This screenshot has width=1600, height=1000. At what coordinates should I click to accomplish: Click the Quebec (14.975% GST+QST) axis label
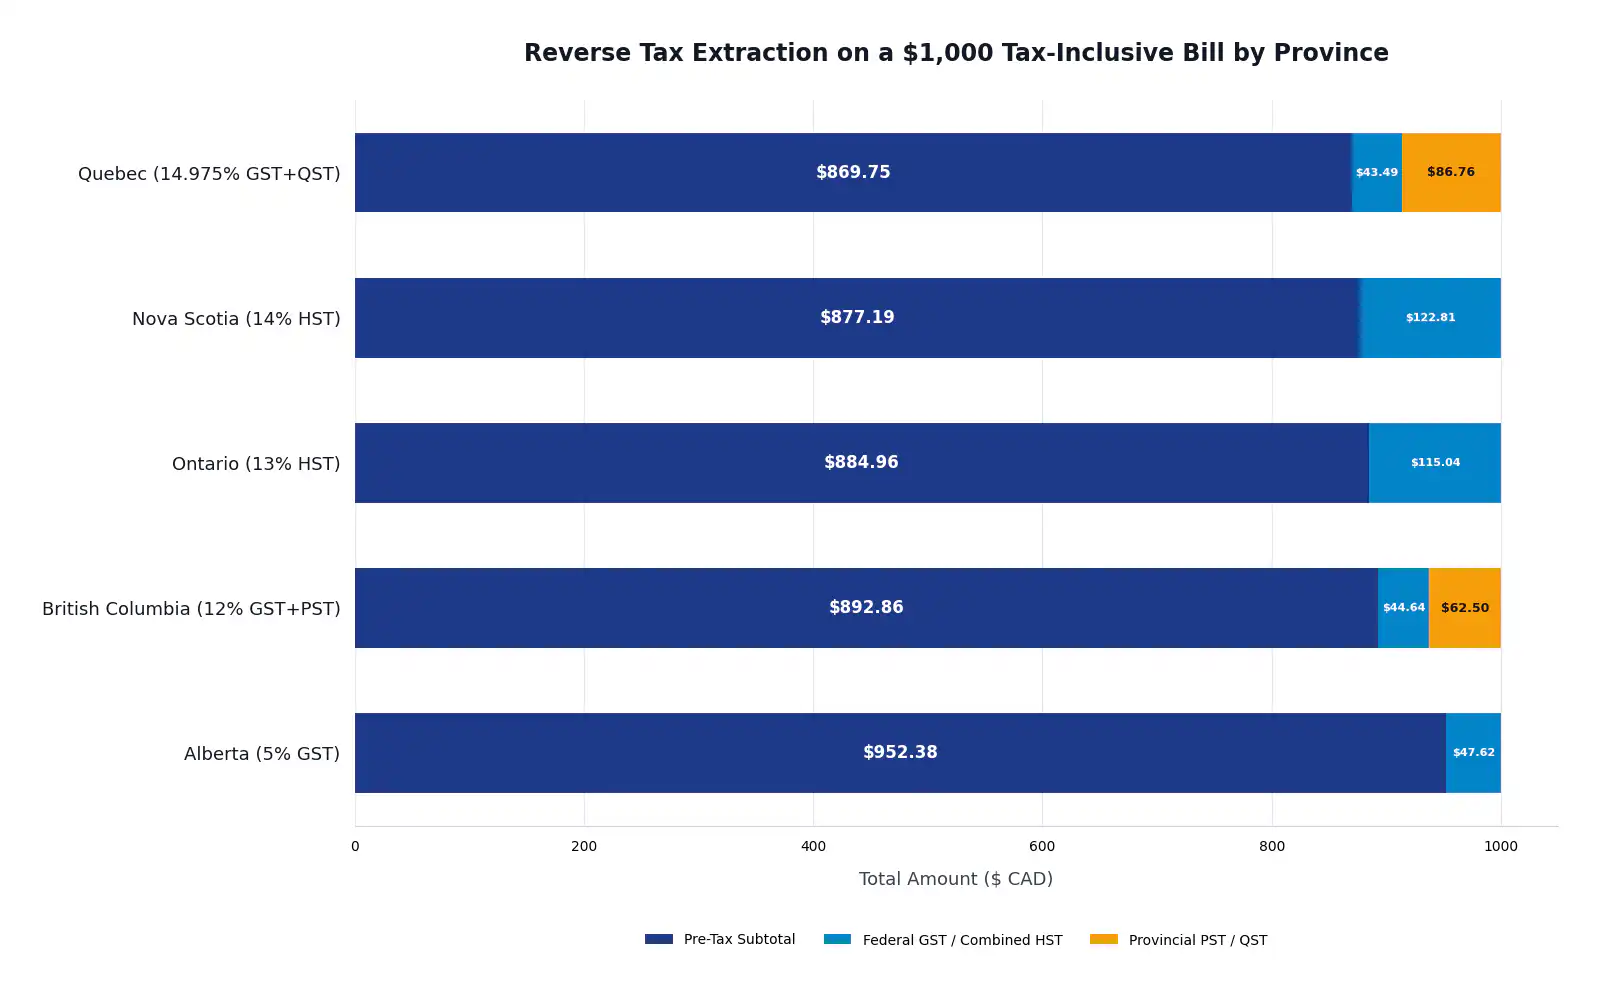coord(209,173)
